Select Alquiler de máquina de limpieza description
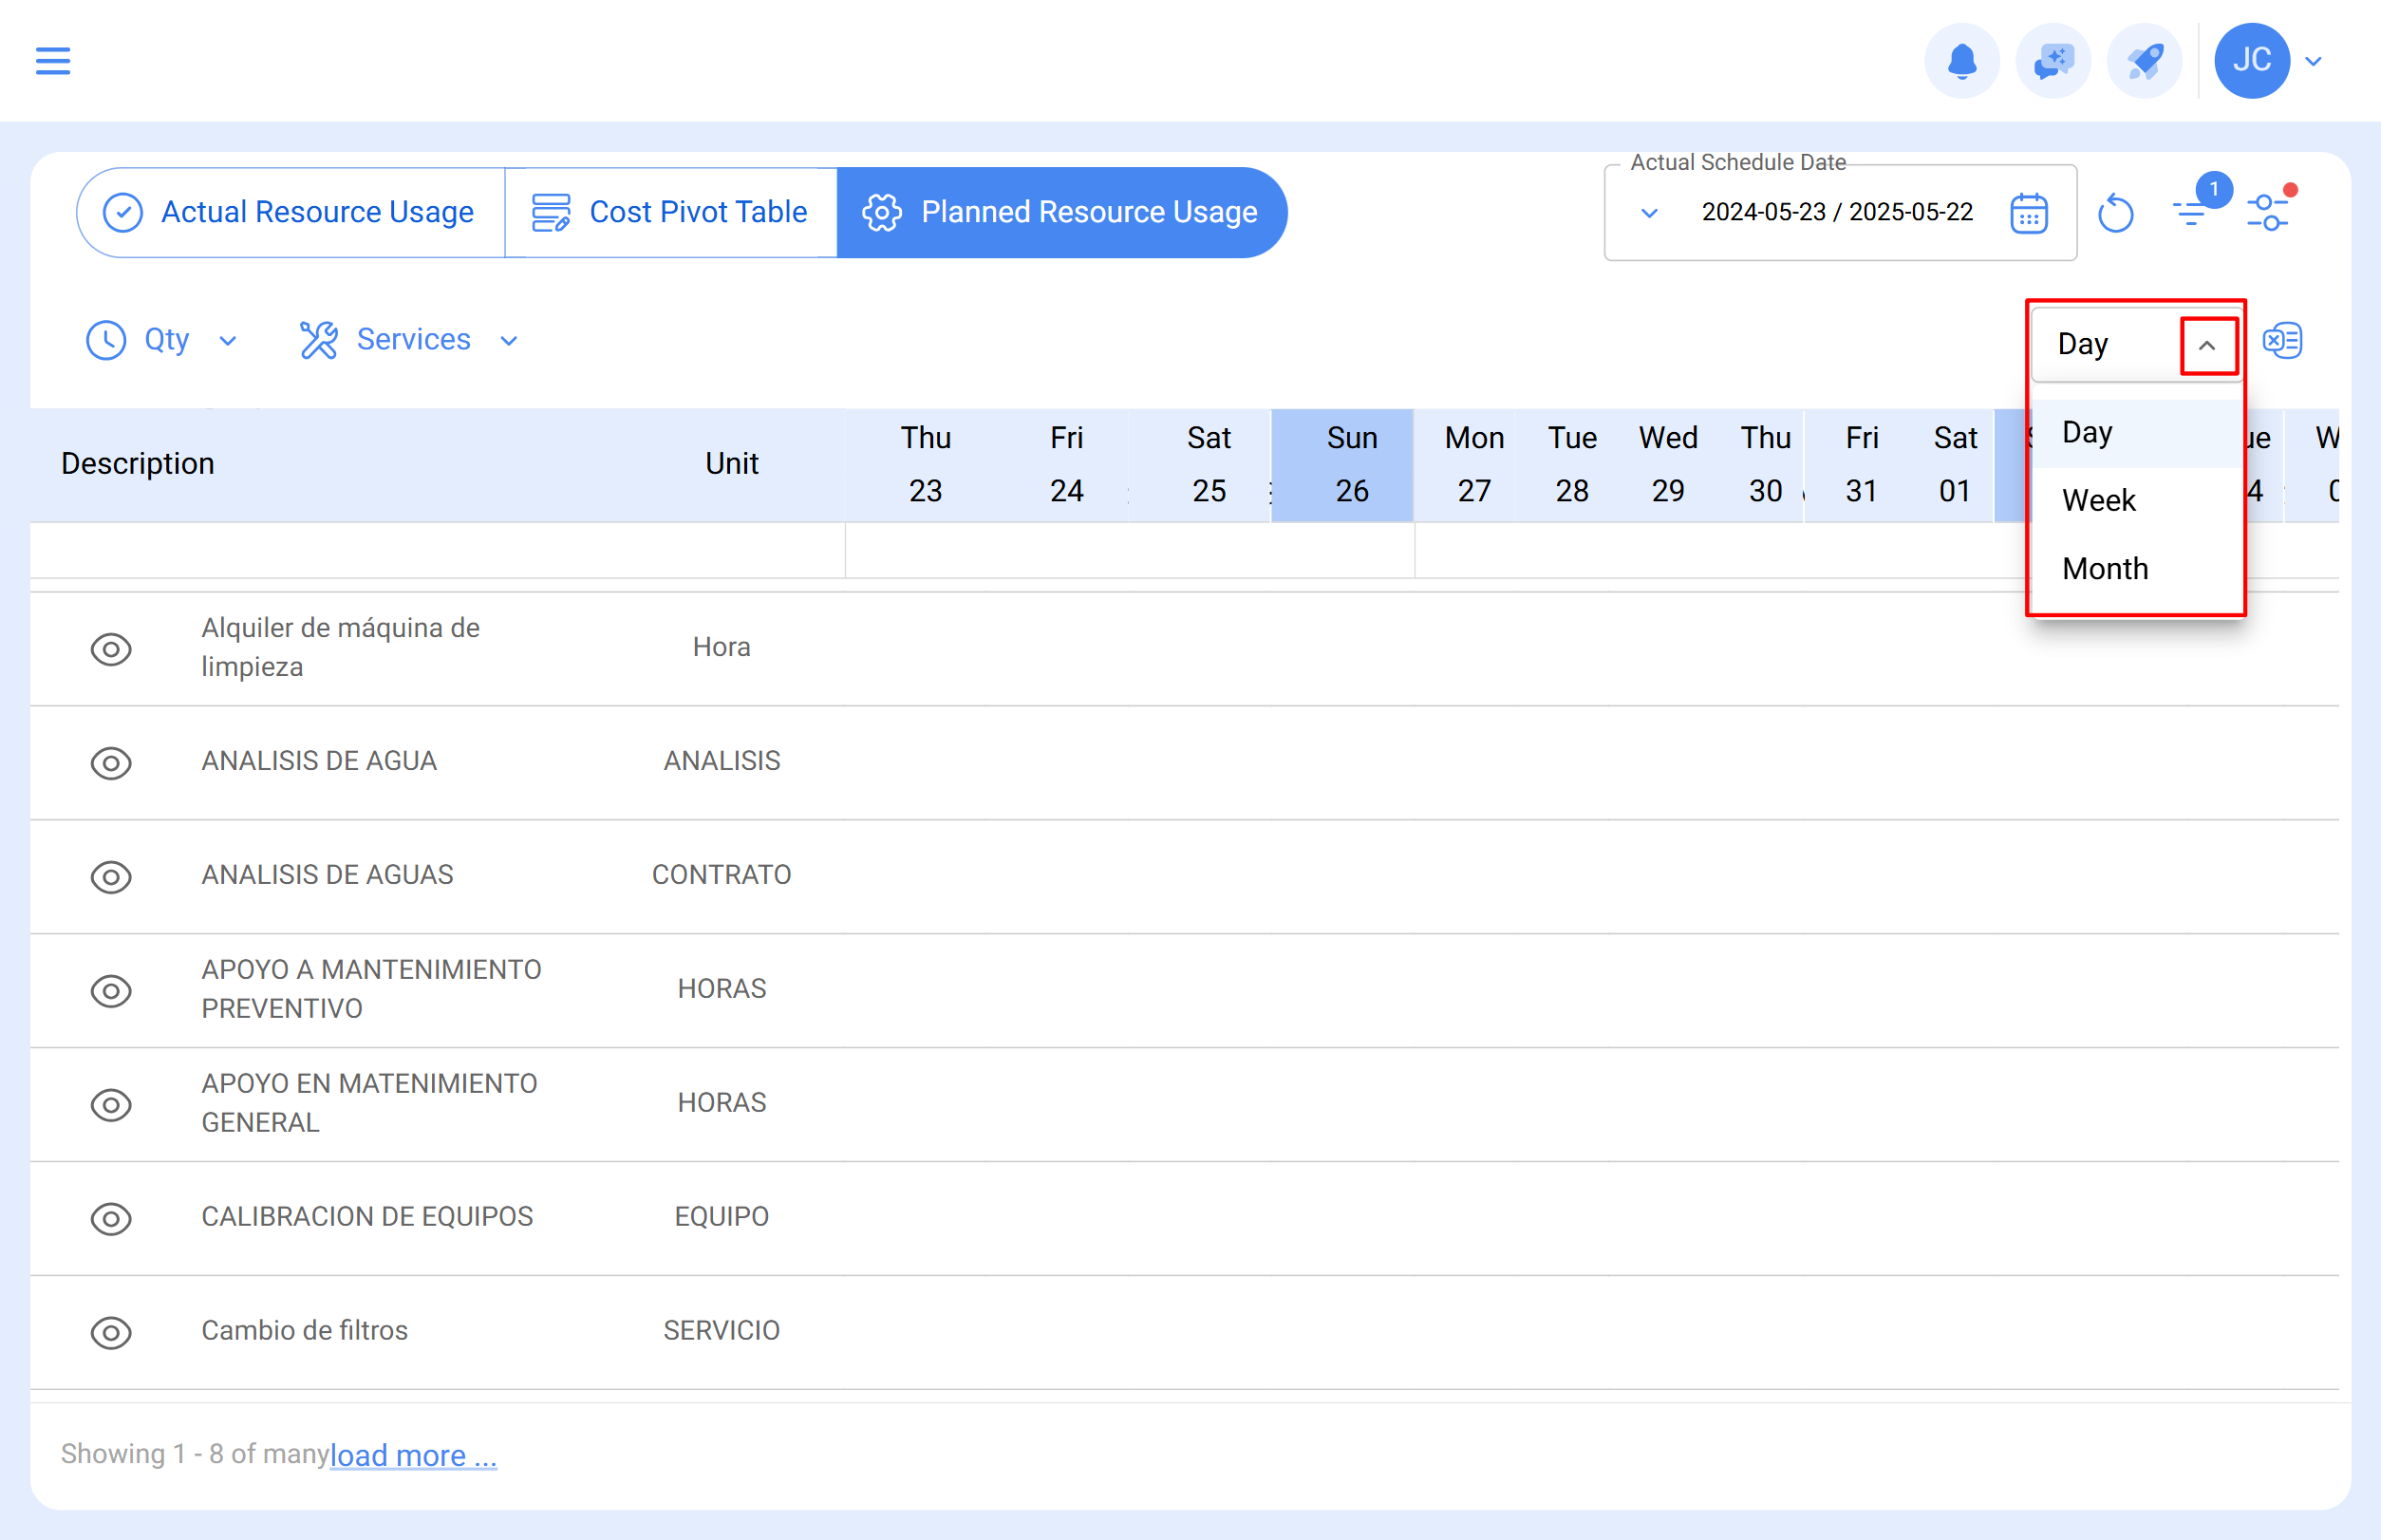This screenshot has height=1540, width=2381. [340, 647]
